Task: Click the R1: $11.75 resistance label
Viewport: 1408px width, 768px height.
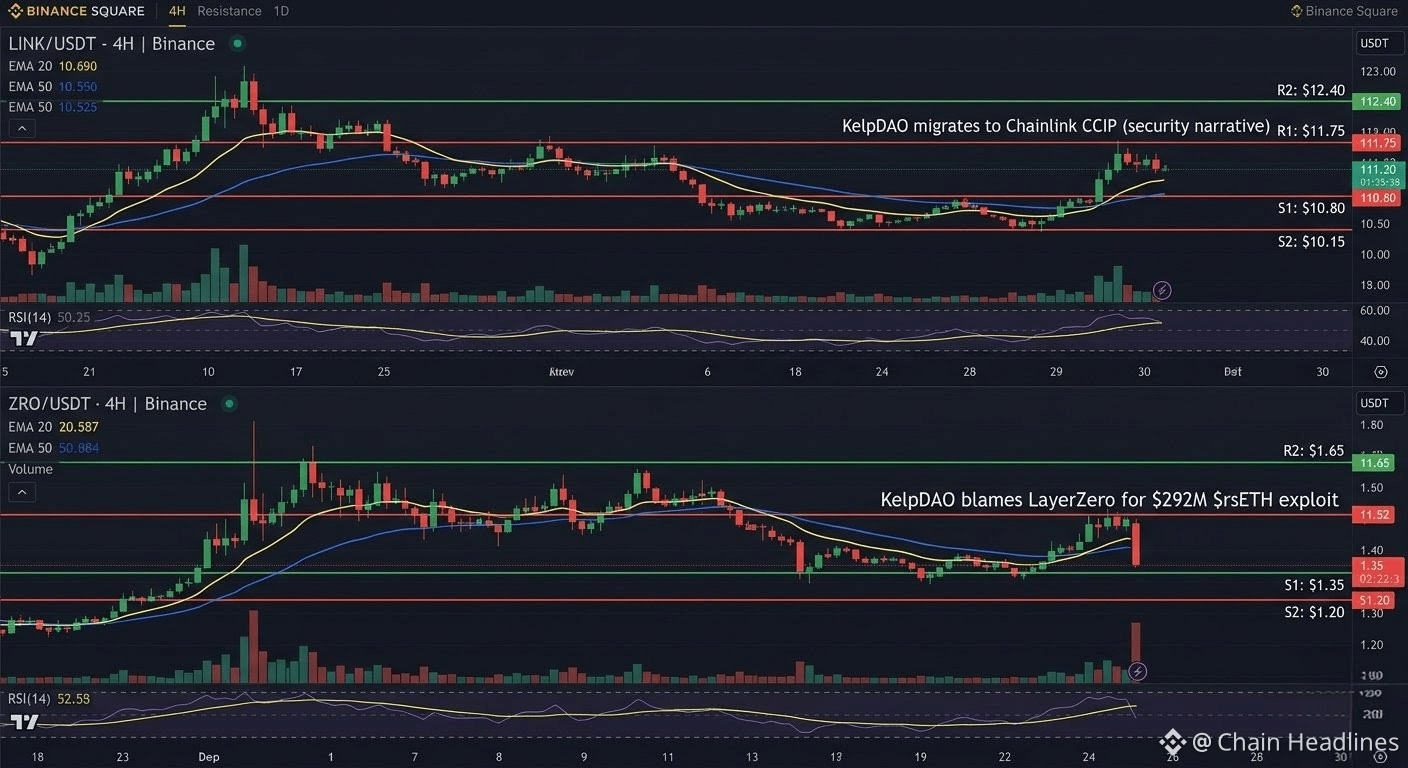Action: [x=1311, y=130]
